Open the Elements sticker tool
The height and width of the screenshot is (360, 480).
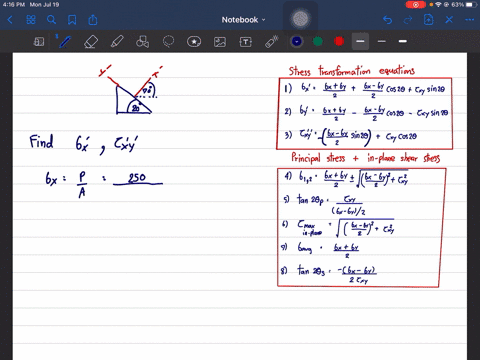tap(194, 42)
